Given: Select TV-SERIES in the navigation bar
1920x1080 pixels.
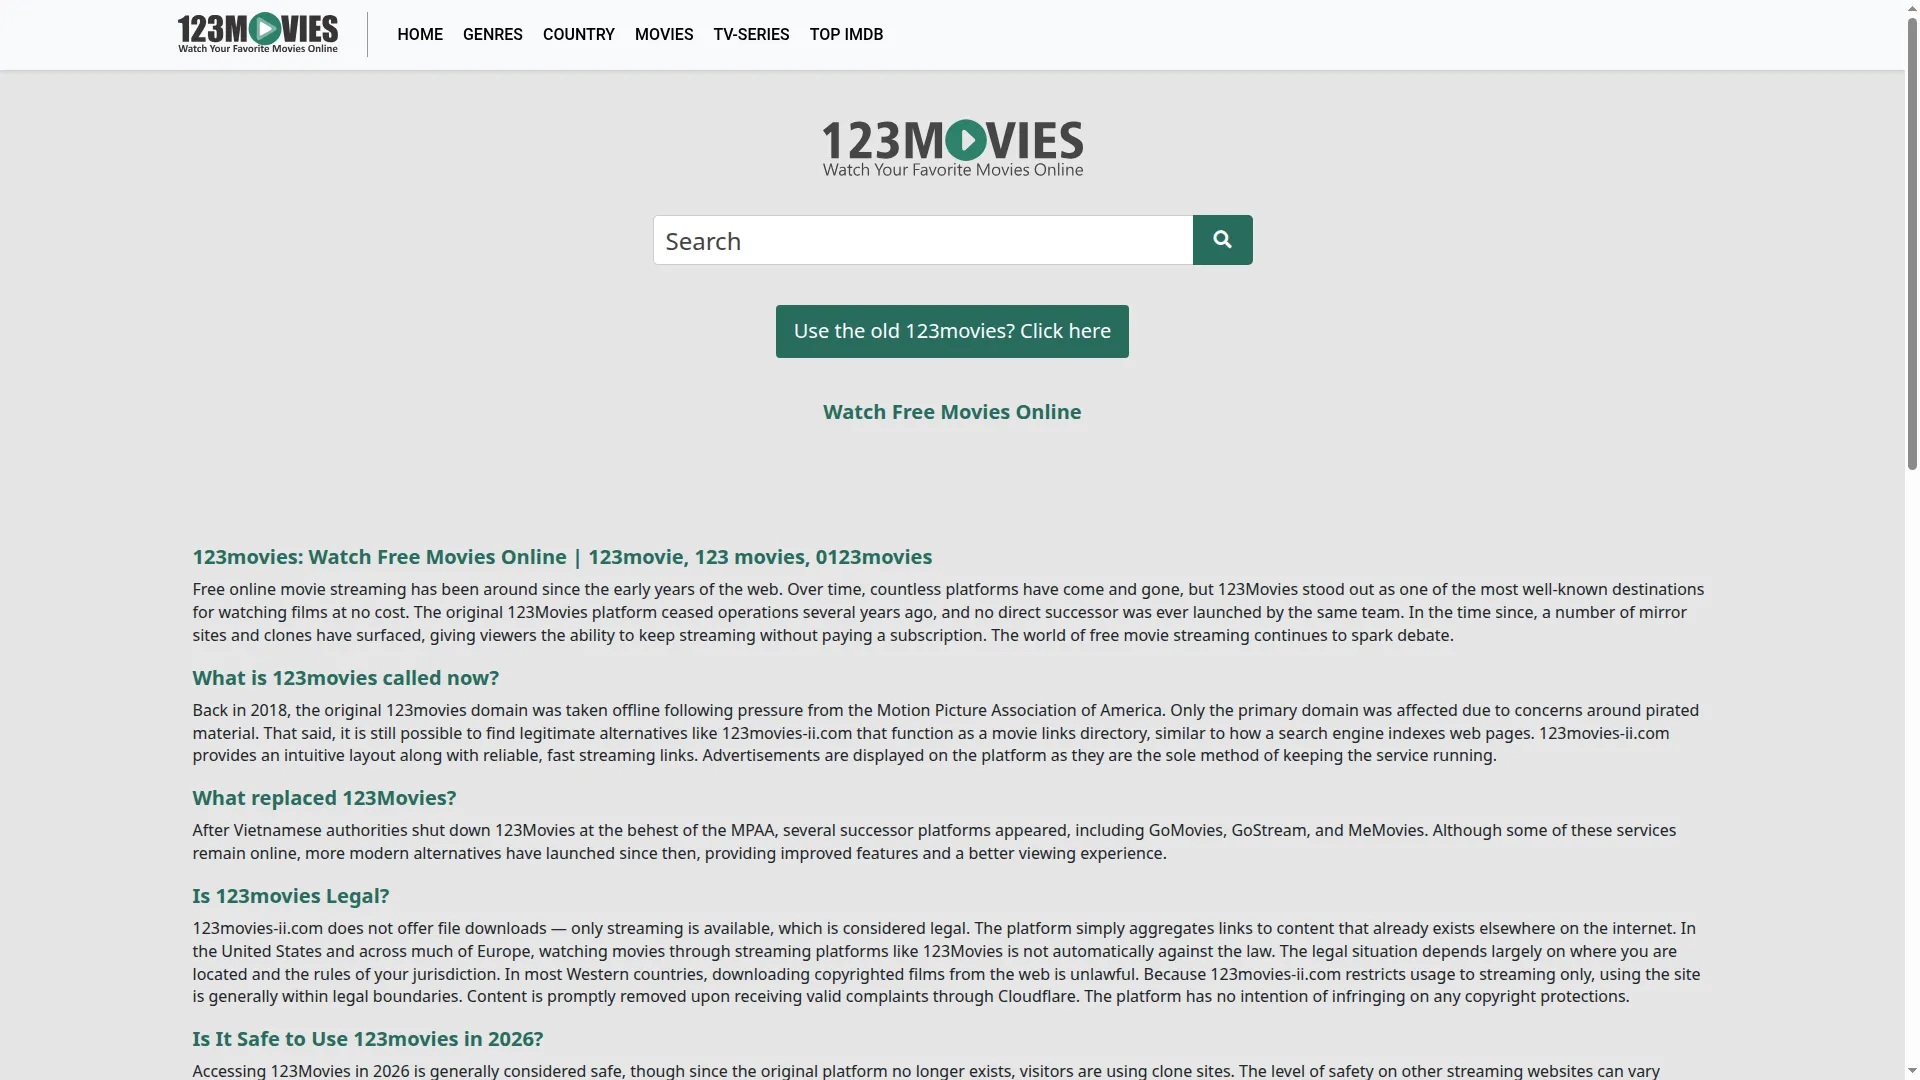Looking at the screenshot, I should (x=751, y=34).
